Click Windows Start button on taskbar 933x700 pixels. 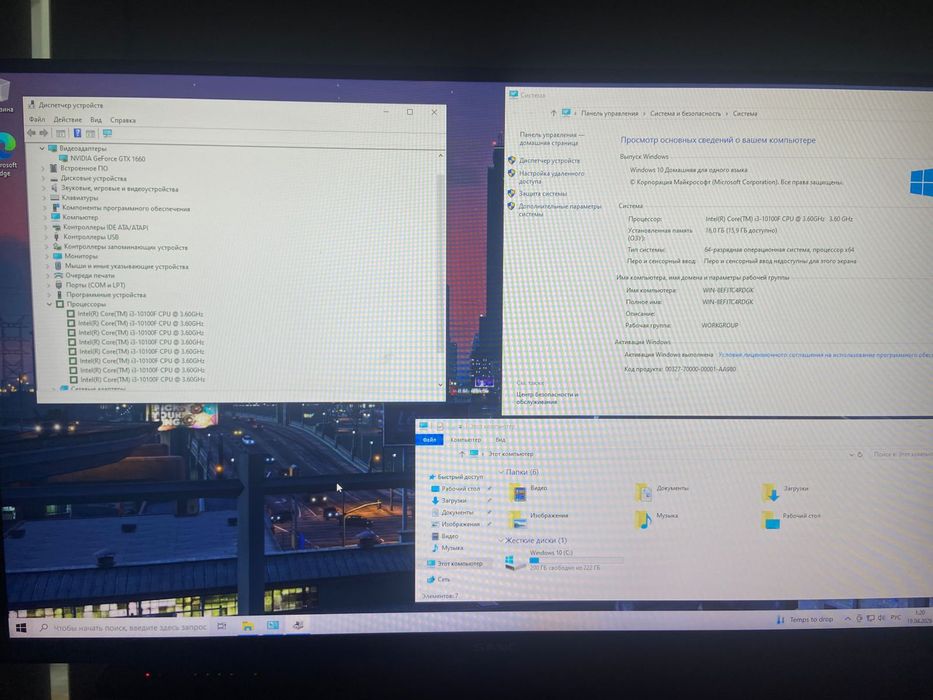(x=21, y=627)
